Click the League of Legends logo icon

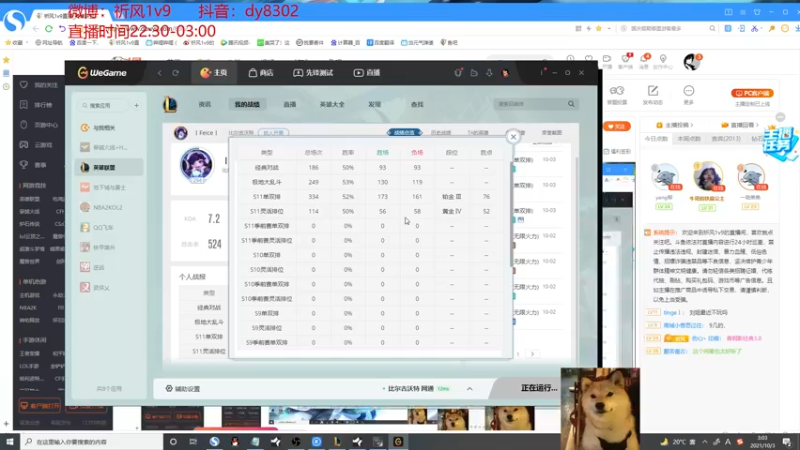(x=170, y=104)
